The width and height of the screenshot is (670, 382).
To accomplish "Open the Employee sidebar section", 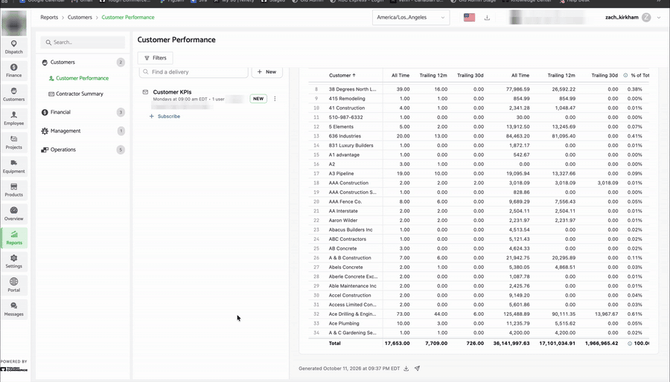I will 14,118.
